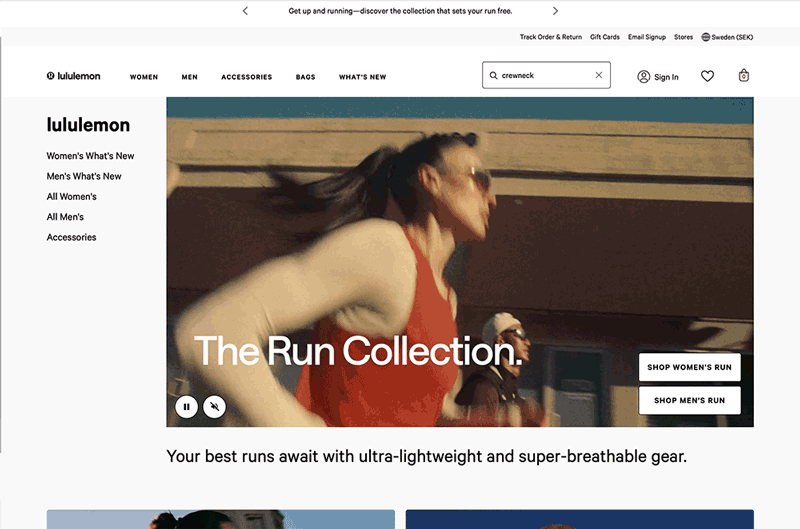The image size is (800, 529).
Task: Open Men's What's New sidebar link
Action: coord(84,176)
